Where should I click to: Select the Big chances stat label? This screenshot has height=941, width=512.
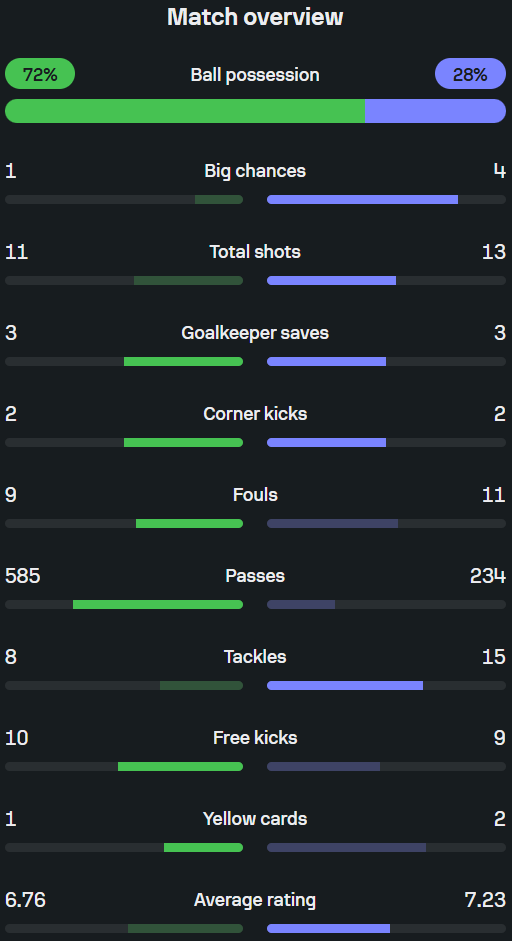click(x=255, y=171)
